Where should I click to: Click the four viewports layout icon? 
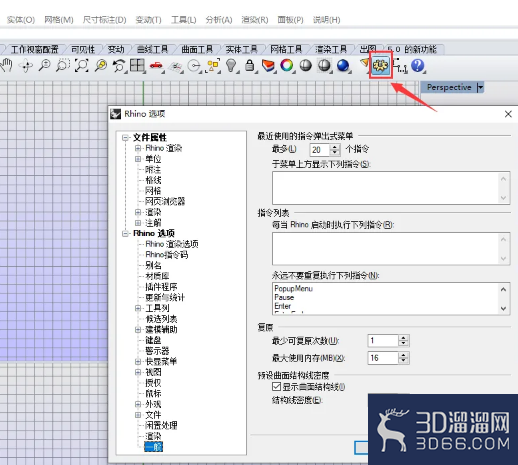(x=137, y=65)
